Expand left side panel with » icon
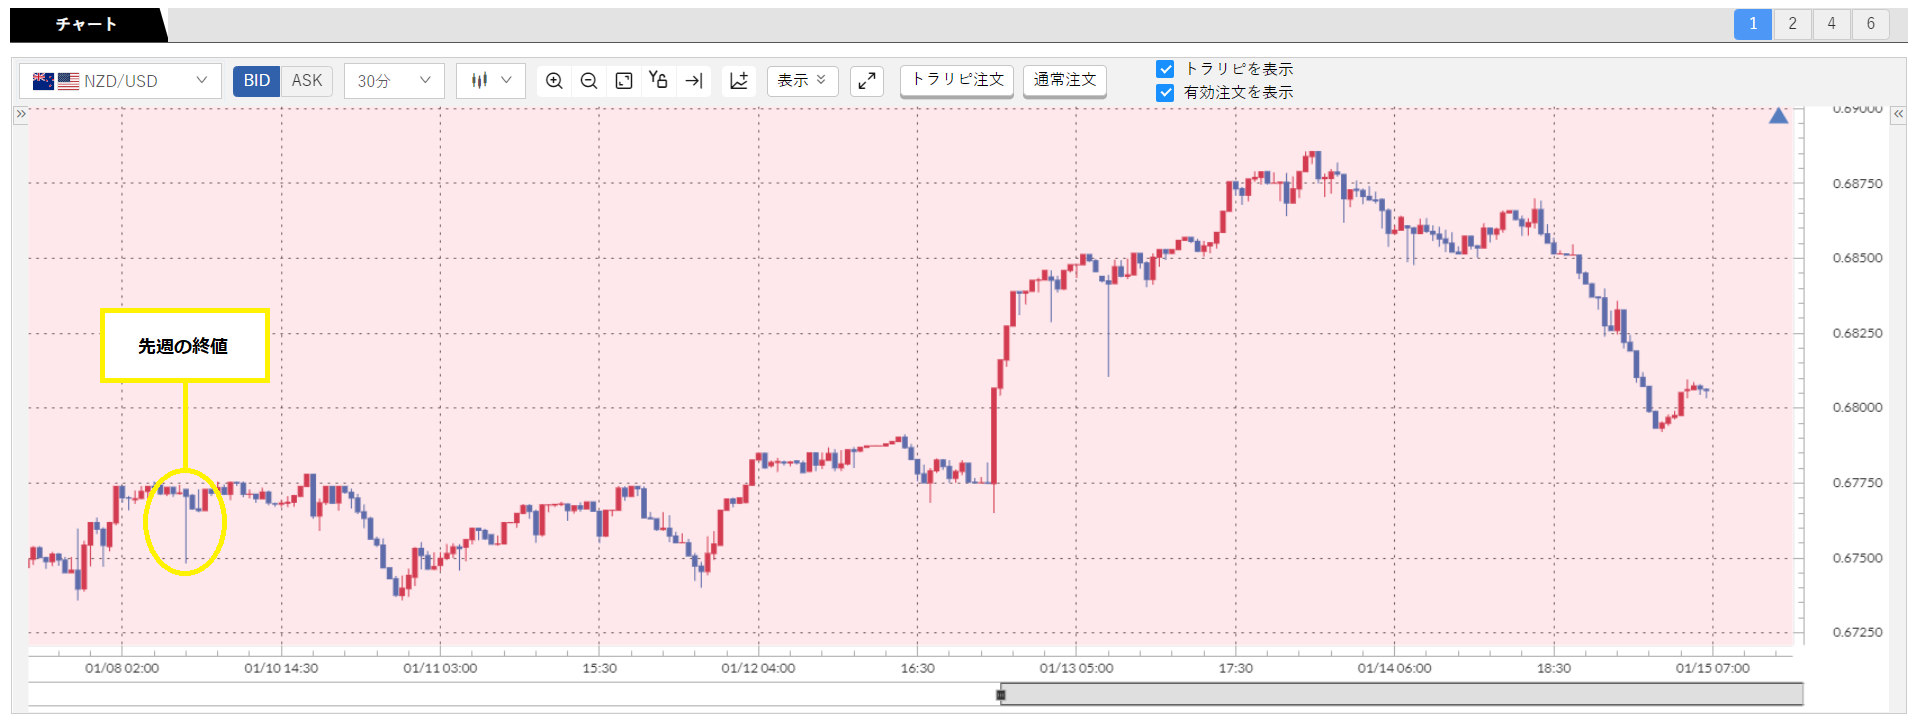Viewport: 1919px width, 721px height. [20, 115]
